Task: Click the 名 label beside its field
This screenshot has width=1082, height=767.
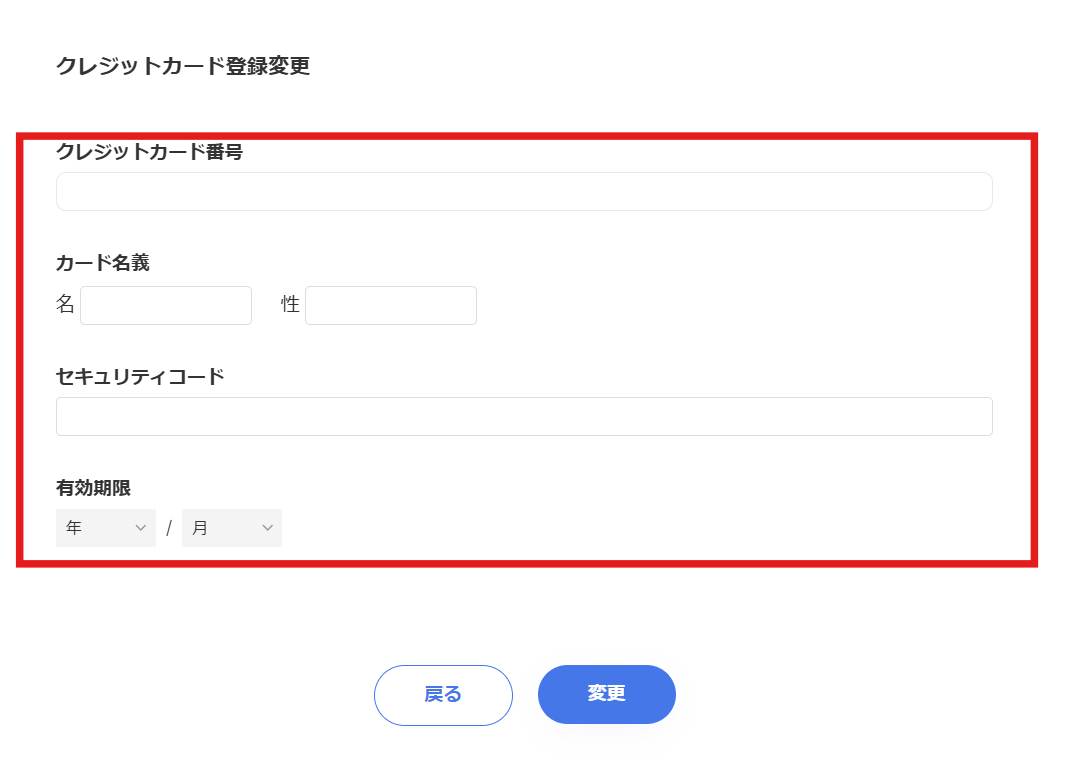Action: (64, 305)
